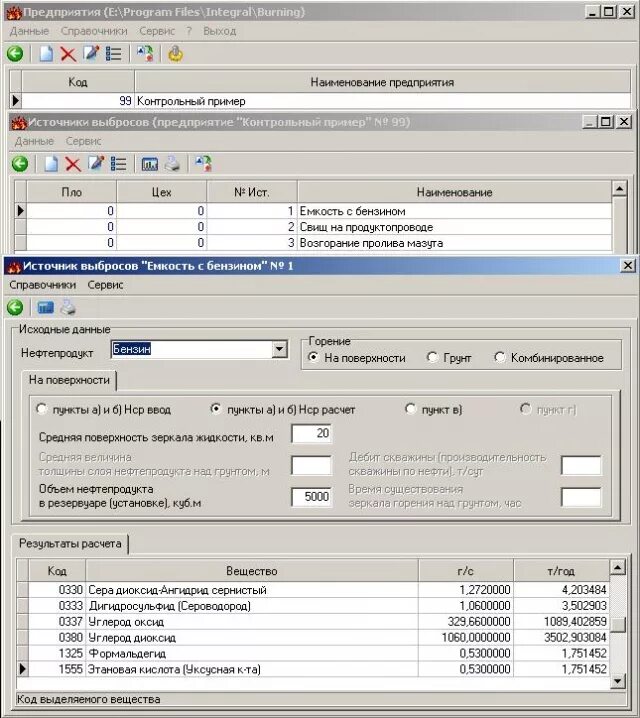Click г/с column header
This screenshot has height=718, width=640.
pyautogui.click(x=466, y=571)
